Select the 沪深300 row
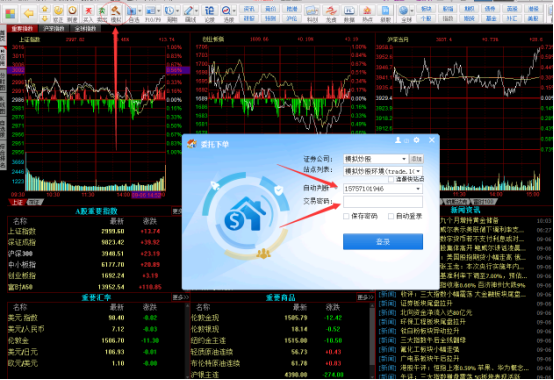Viewport: 554px width, 380px height. [x=95, y=254]
